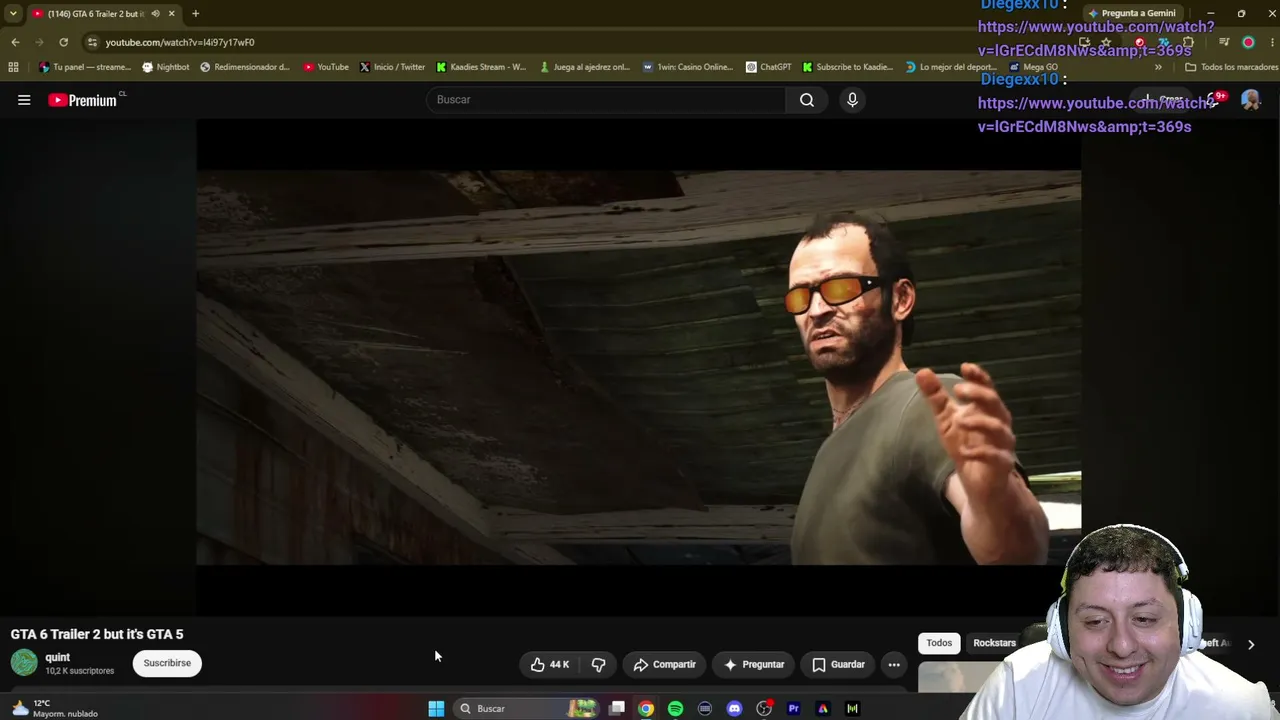Open the ChatGPT bookmark
1280x720 pixels.
(x=769, y=67)
